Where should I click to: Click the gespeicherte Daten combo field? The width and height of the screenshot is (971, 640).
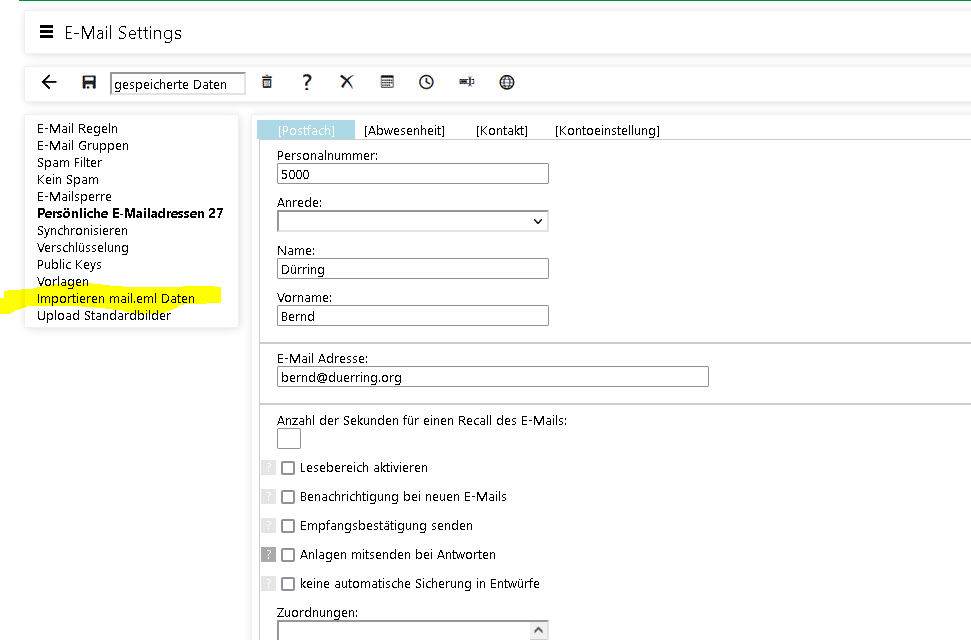[x=177, y=84]
